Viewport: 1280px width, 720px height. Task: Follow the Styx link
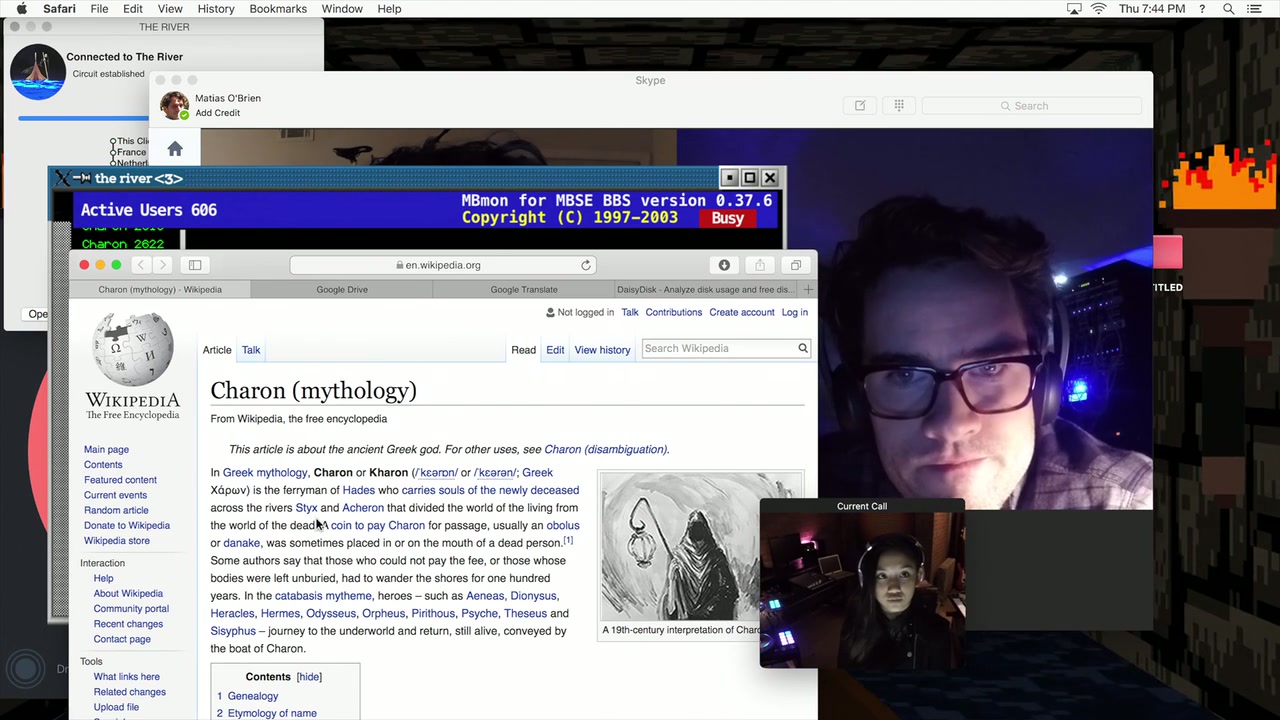pos(306,508)
